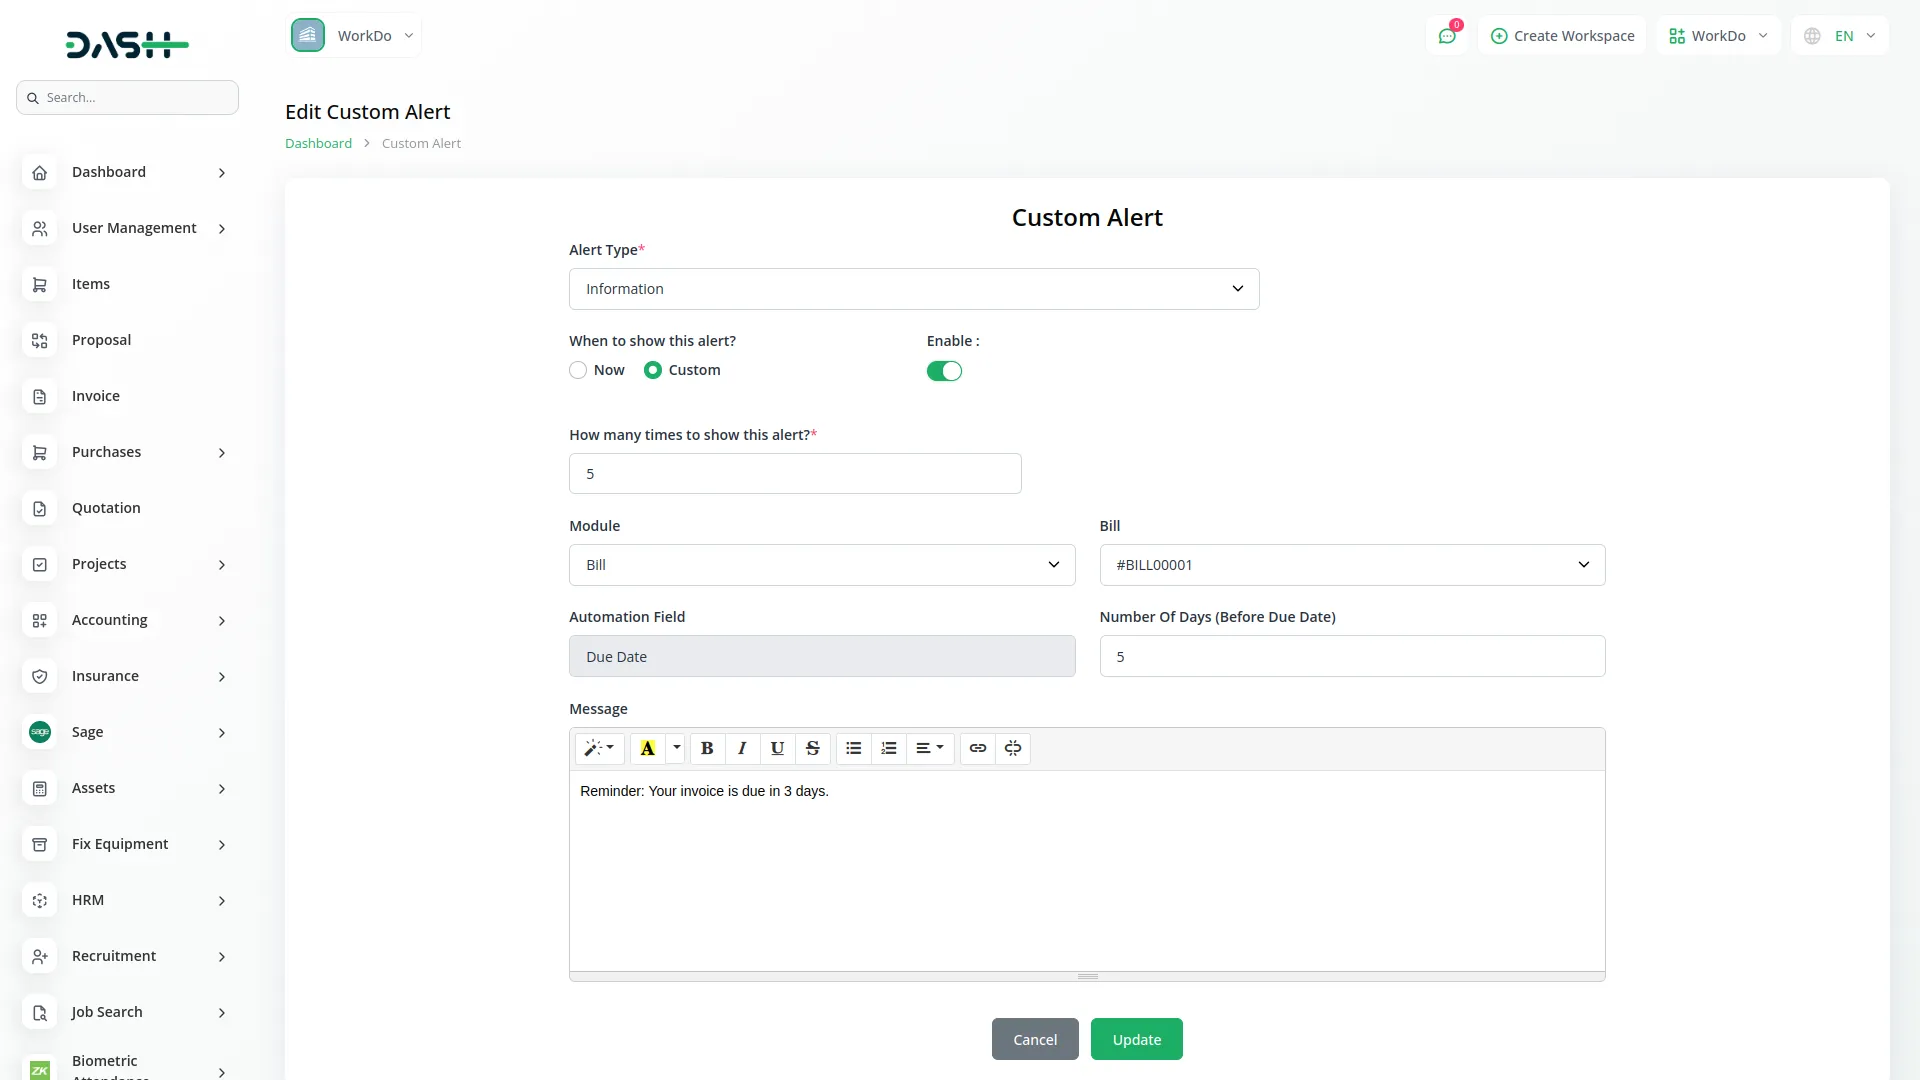Toggle underline in the message toolbar
The height and width of the screenshot is (1080, 1920).
[x=777, y=748]
